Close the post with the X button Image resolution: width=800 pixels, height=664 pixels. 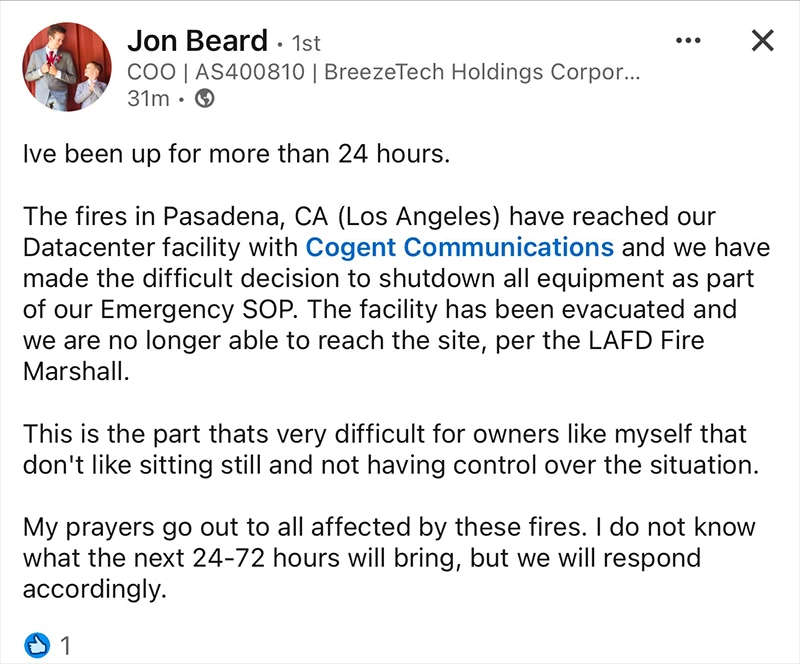click(x=762, y=41)
